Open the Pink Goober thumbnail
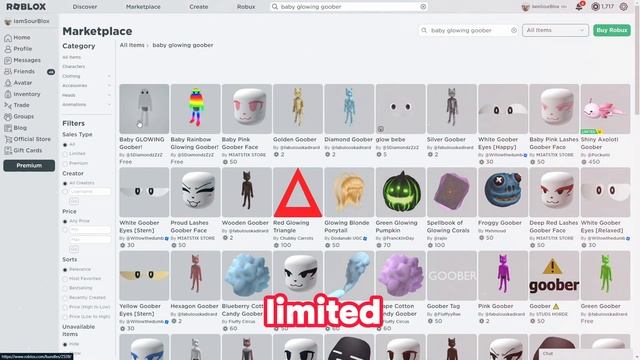The image size is (640, 360). click(x=503, y=276)
